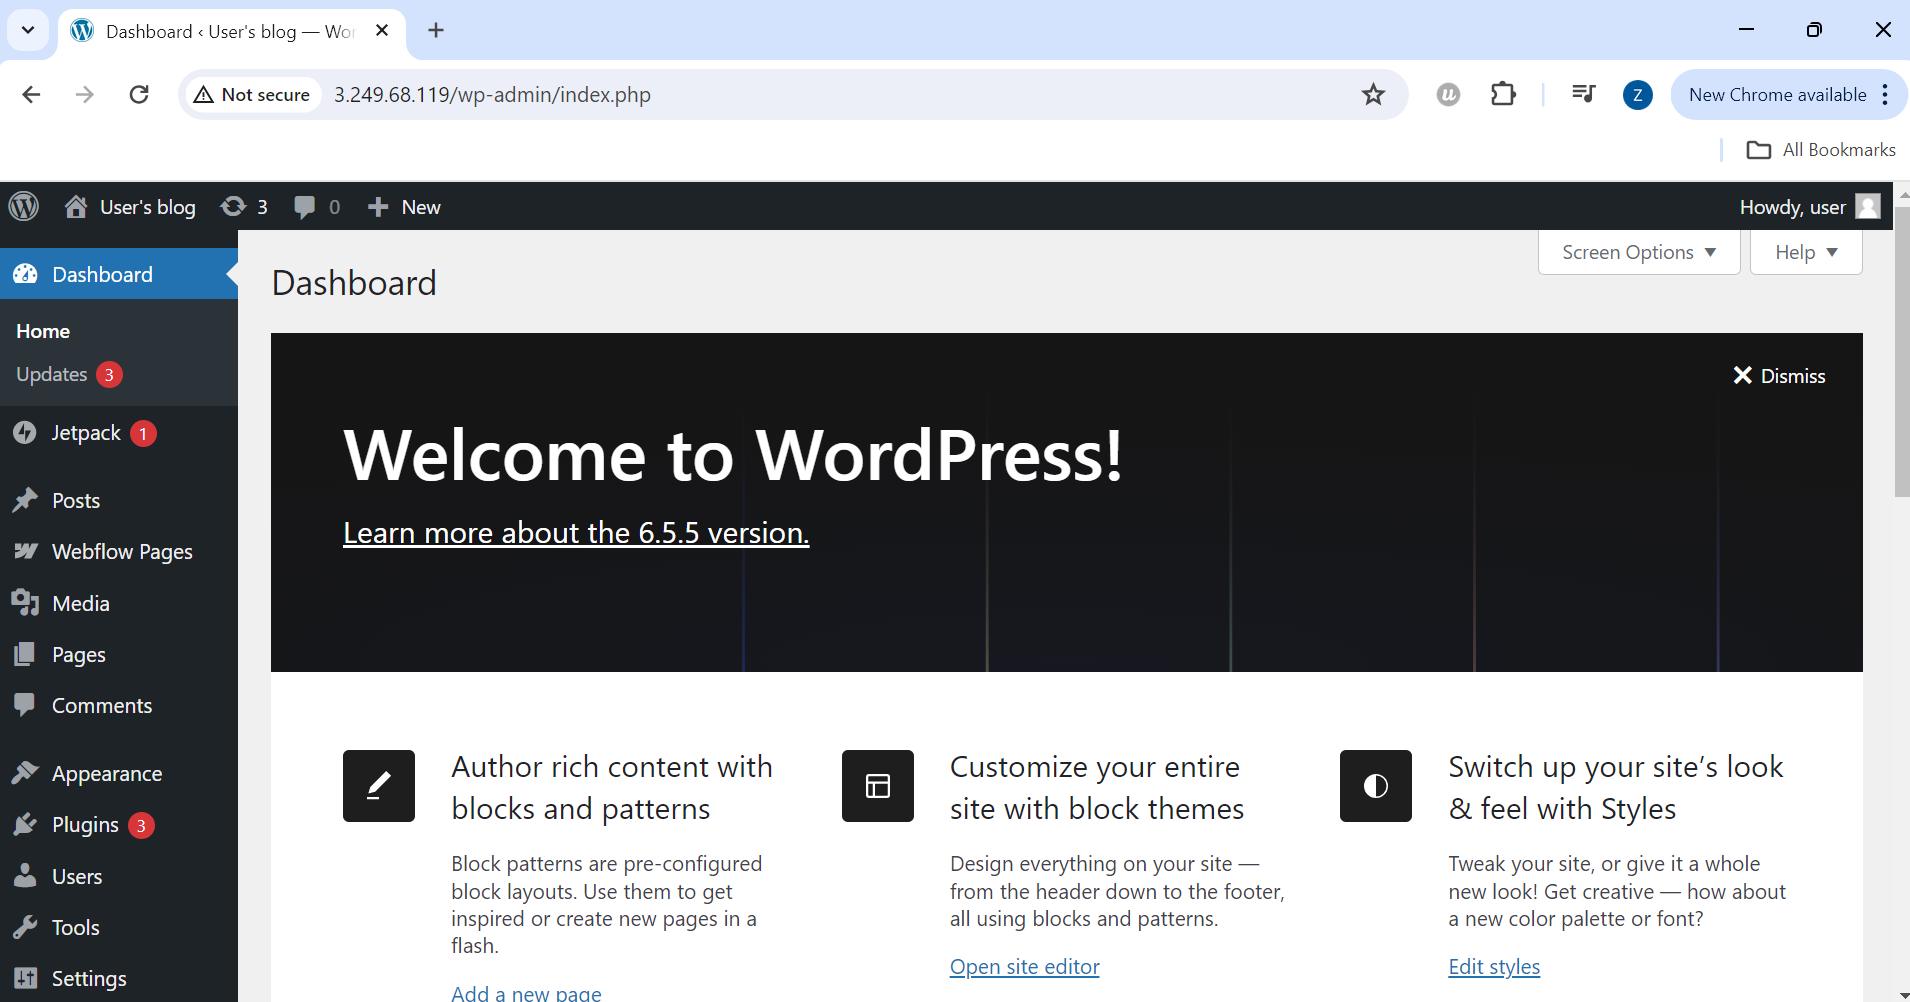Open the user avatar in admin bar
1910x1002 pixels.
[x=1868, y=206]
